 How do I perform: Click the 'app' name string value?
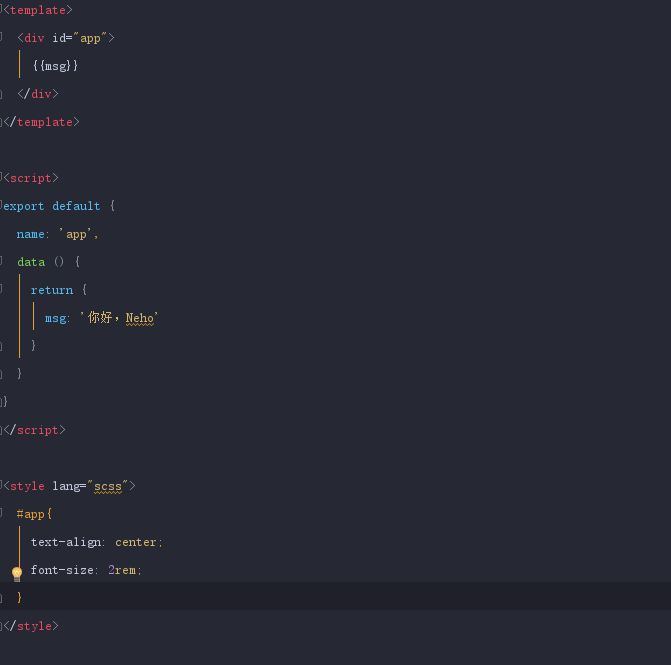tap(76, 234)
